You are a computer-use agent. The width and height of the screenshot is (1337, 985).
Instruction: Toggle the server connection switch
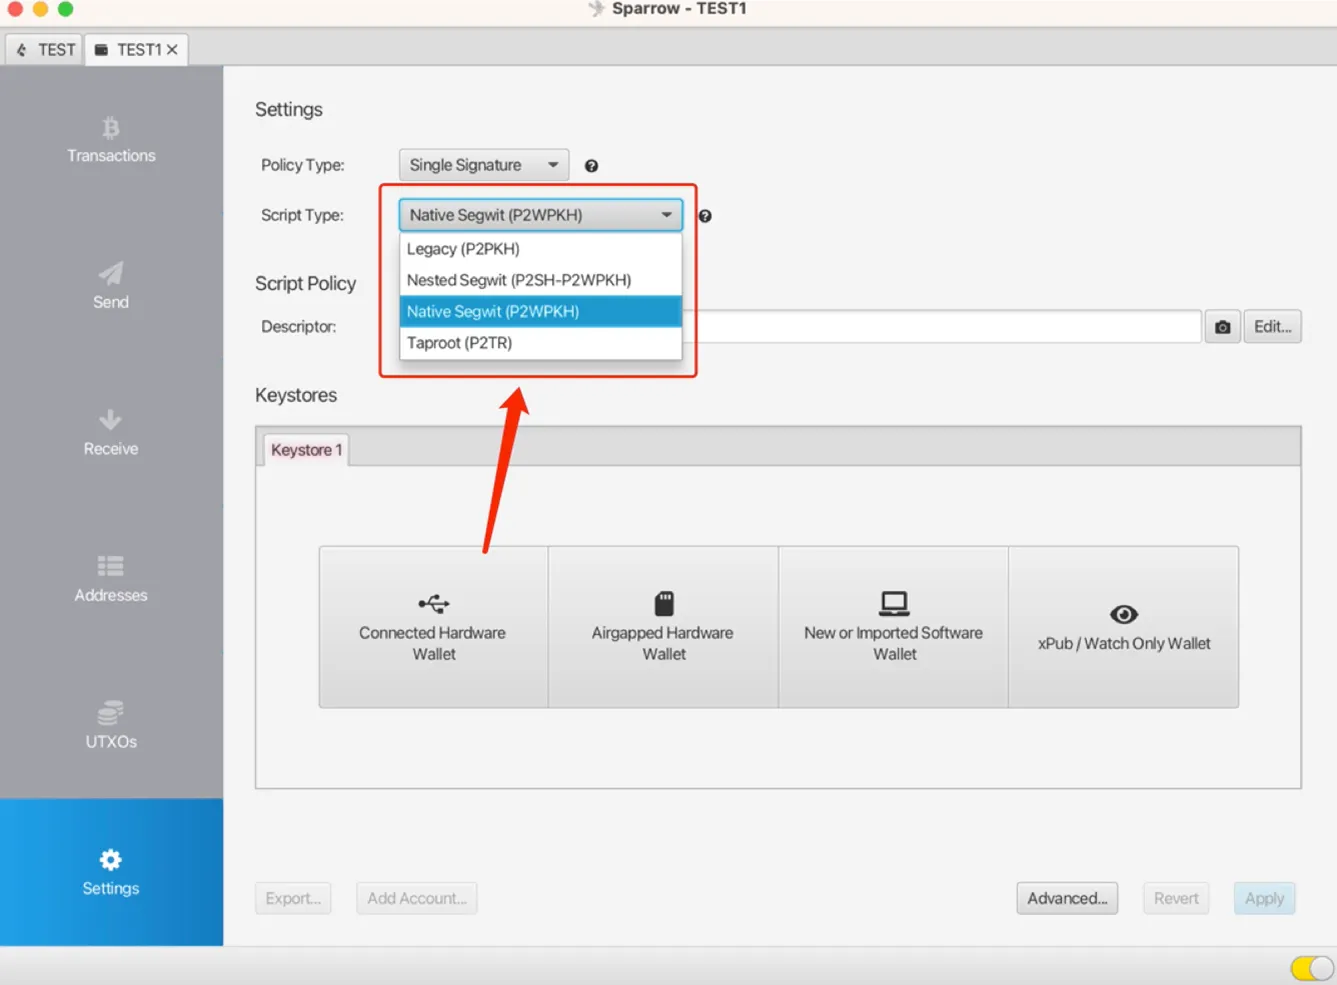[1312, 968]
